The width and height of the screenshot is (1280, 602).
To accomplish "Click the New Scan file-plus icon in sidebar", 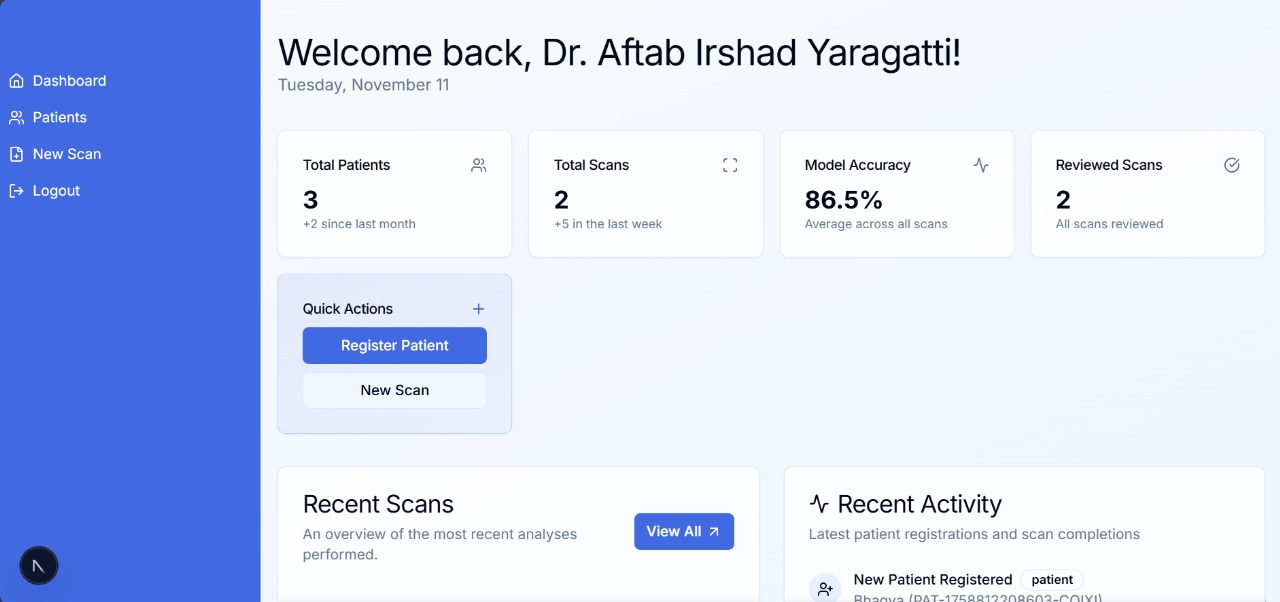I will coord(16,154).
